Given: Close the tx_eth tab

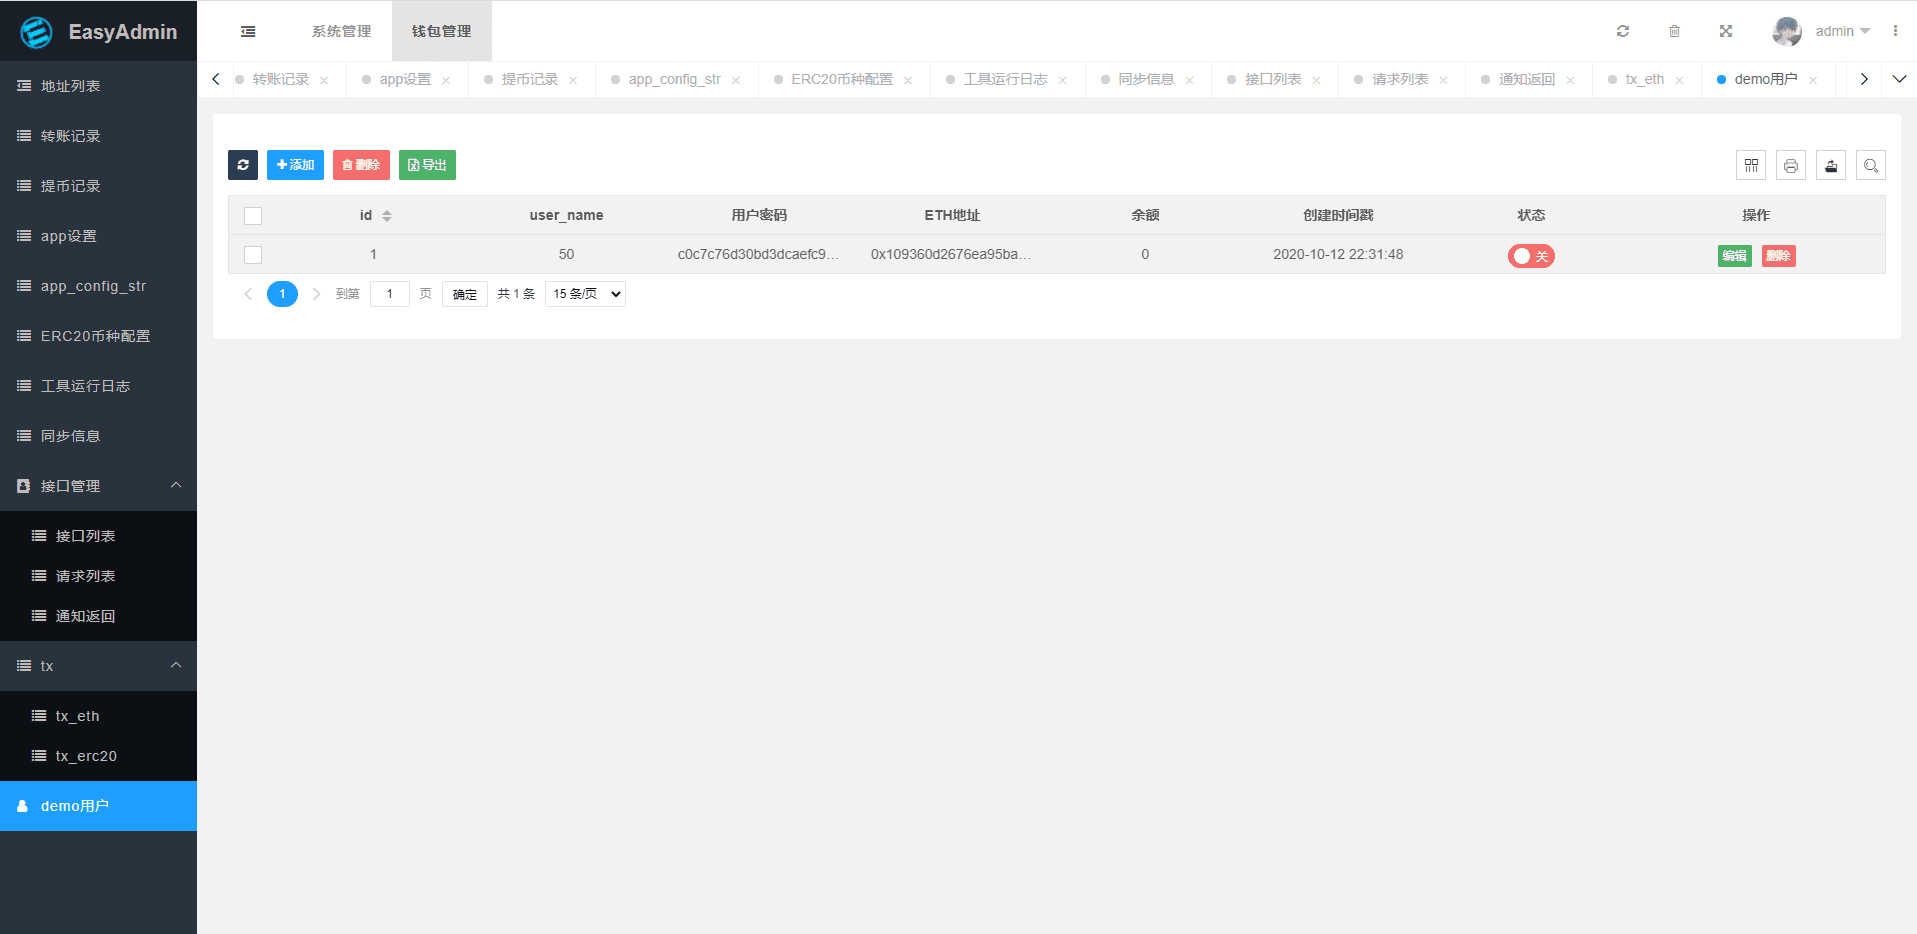Looking at the screenshot, I should [x=1679, y=81].
